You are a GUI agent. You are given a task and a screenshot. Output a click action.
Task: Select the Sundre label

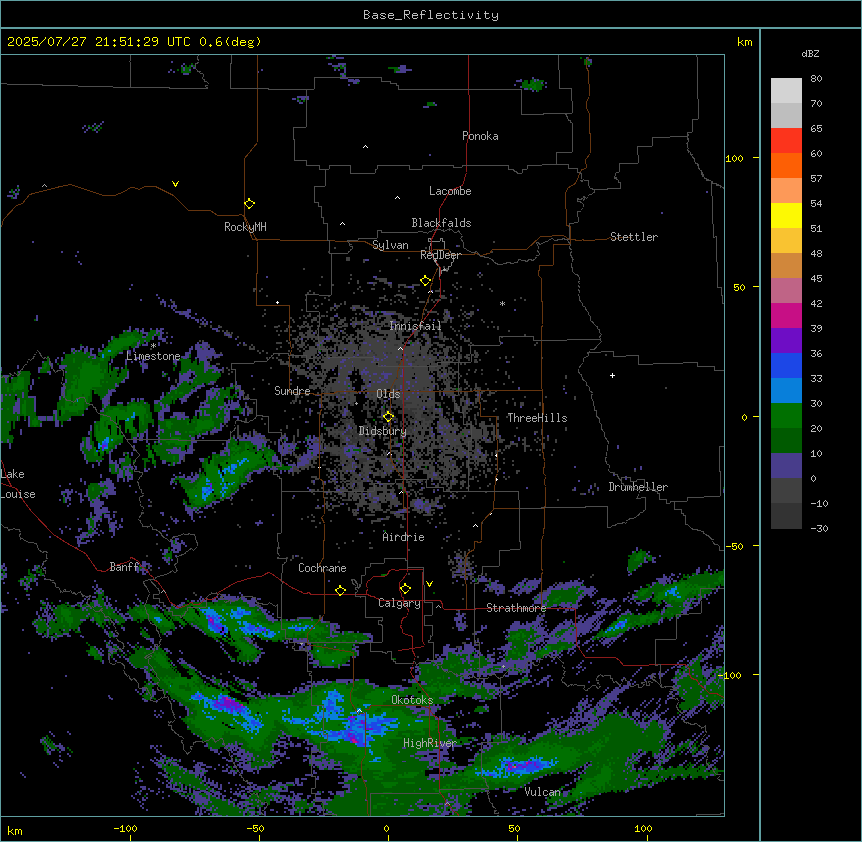(x=292, y=391)
